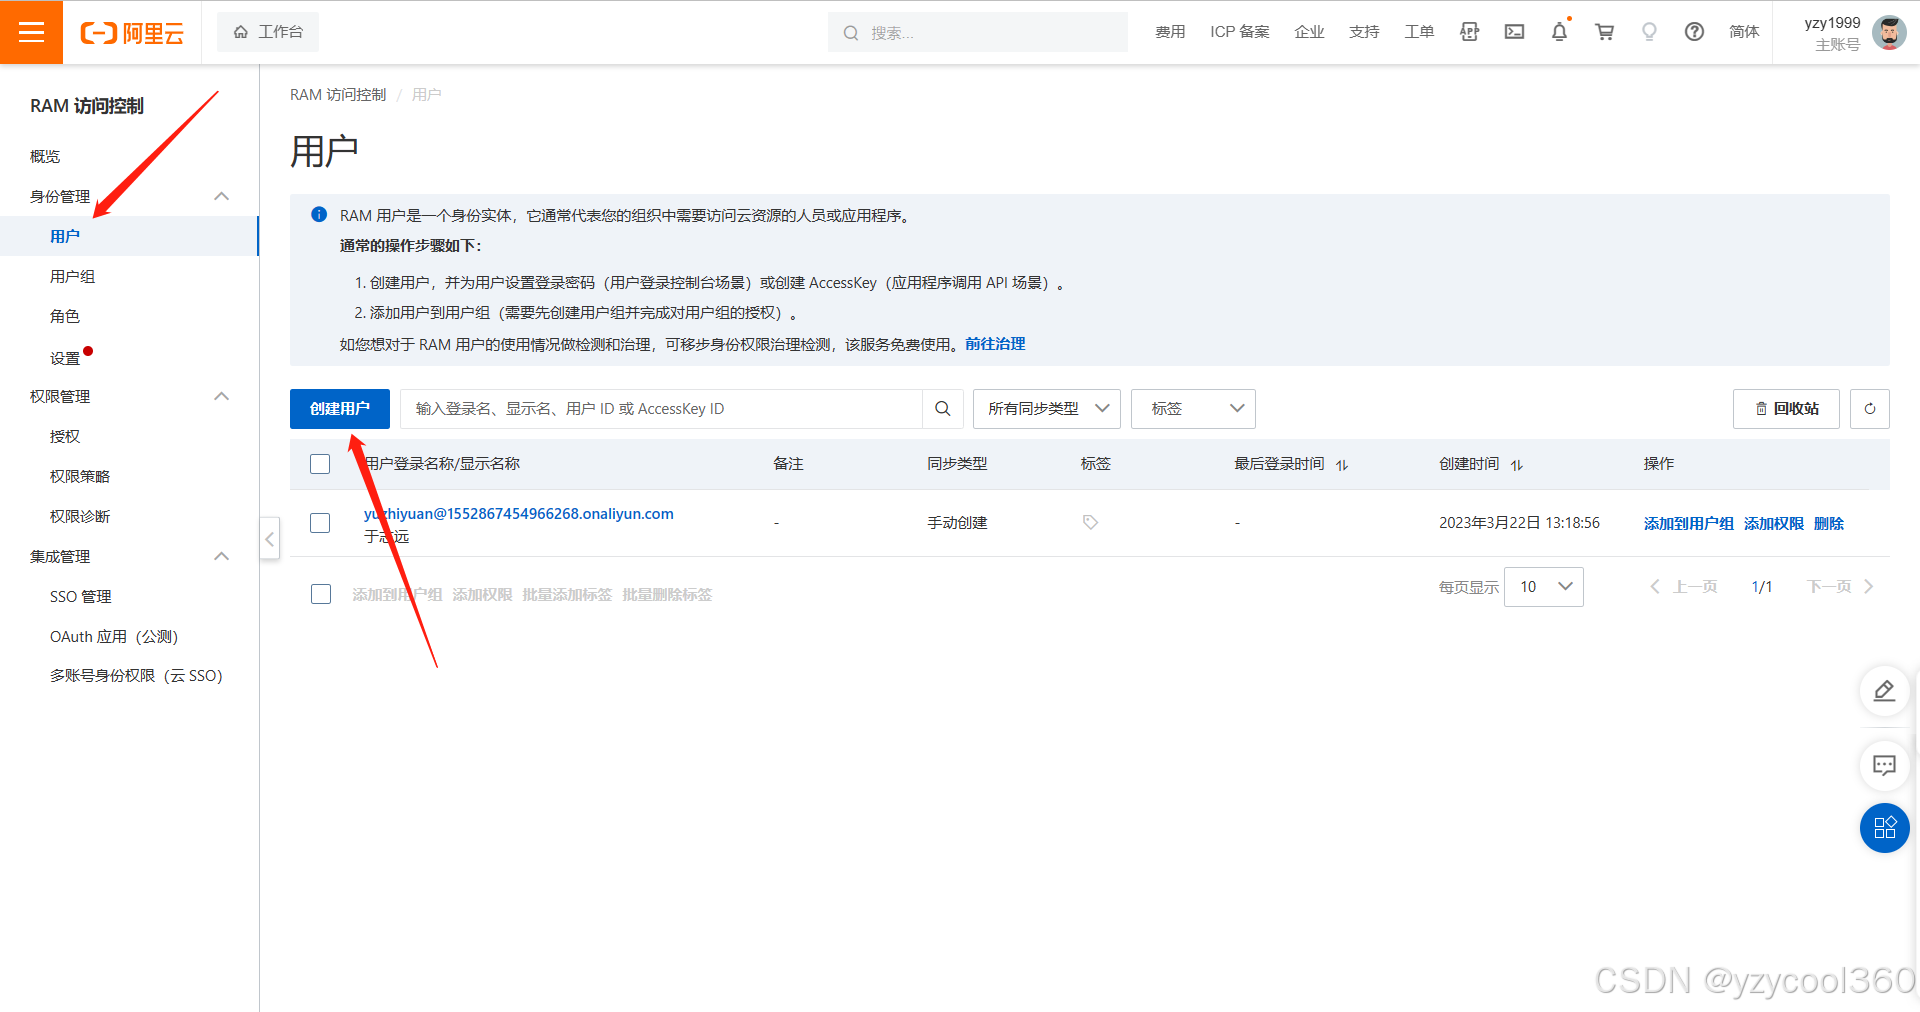Select 角色 in the sidebar
Image resolution: width=1920 pixels, height=1012 pixels.
point(65,316)
